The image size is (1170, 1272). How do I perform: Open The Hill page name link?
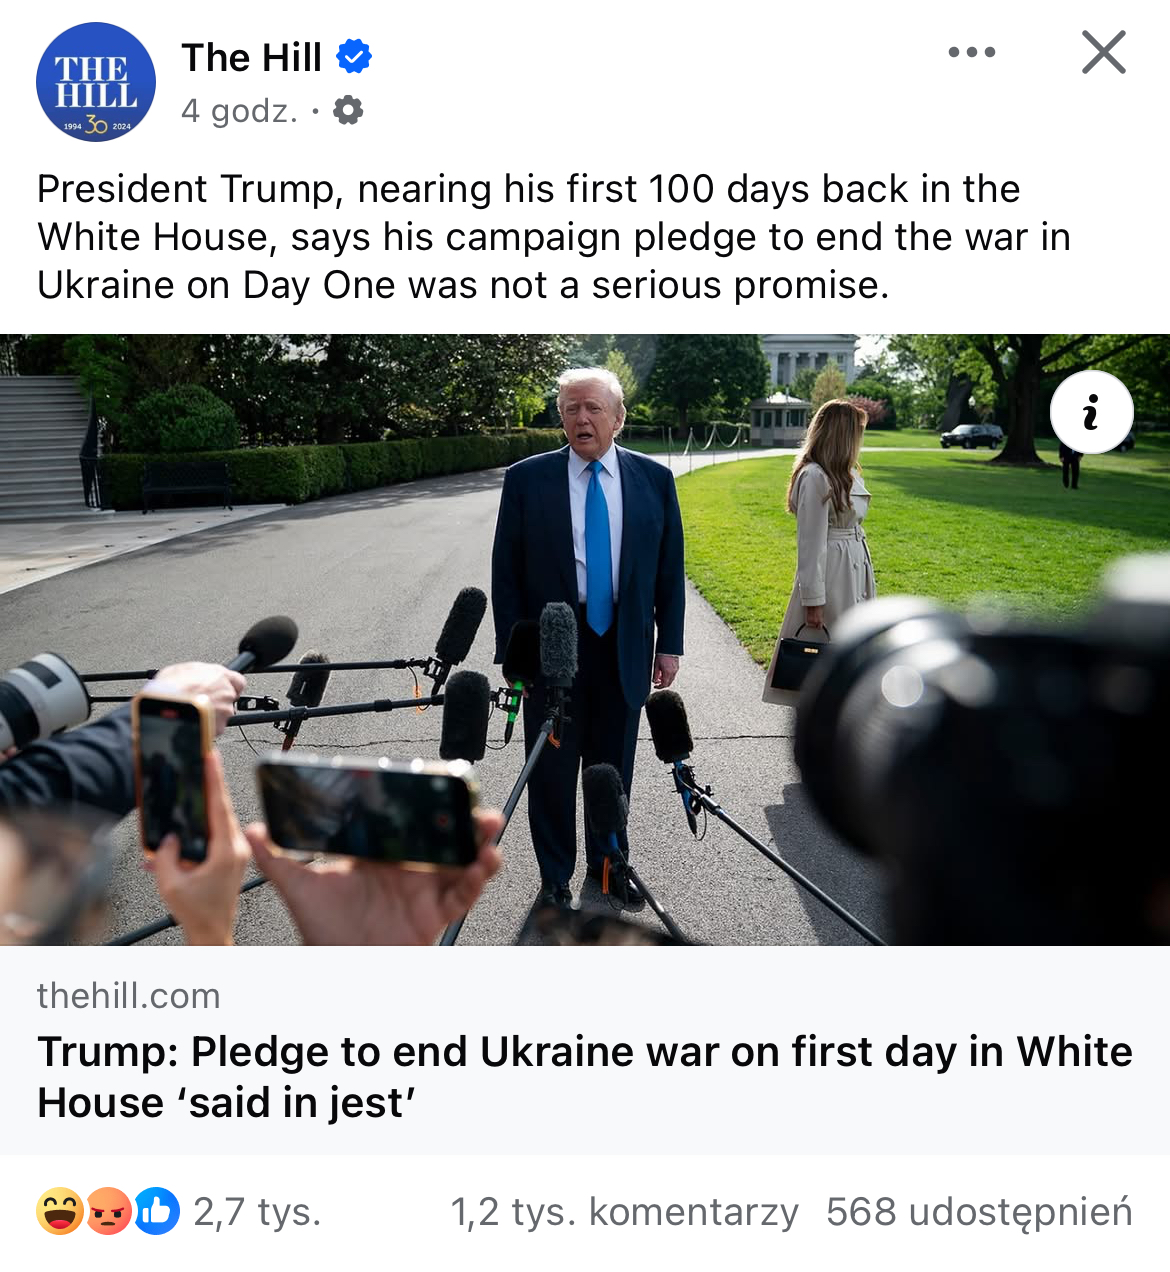point(252,58)
